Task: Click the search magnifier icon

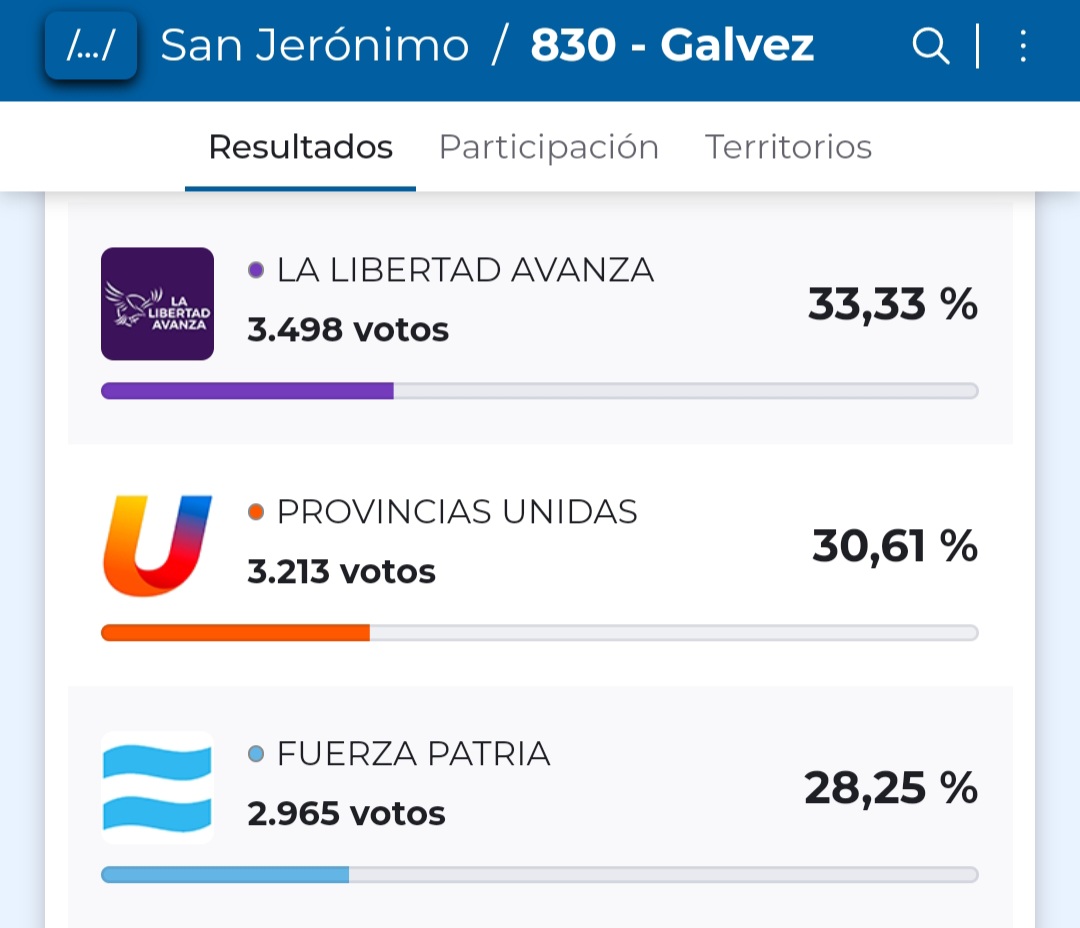Action: [930, 46]
